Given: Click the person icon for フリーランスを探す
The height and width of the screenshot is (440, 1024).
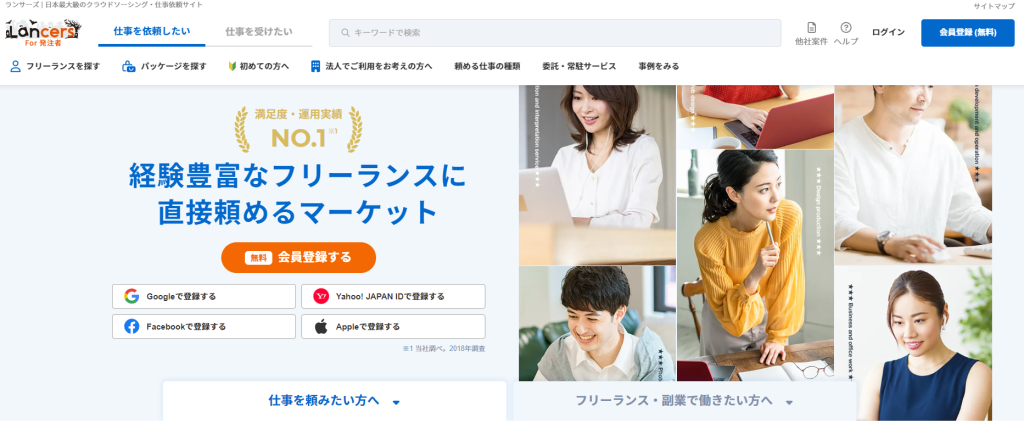Looking at the screenshot, I should click(x=16, y=66).
